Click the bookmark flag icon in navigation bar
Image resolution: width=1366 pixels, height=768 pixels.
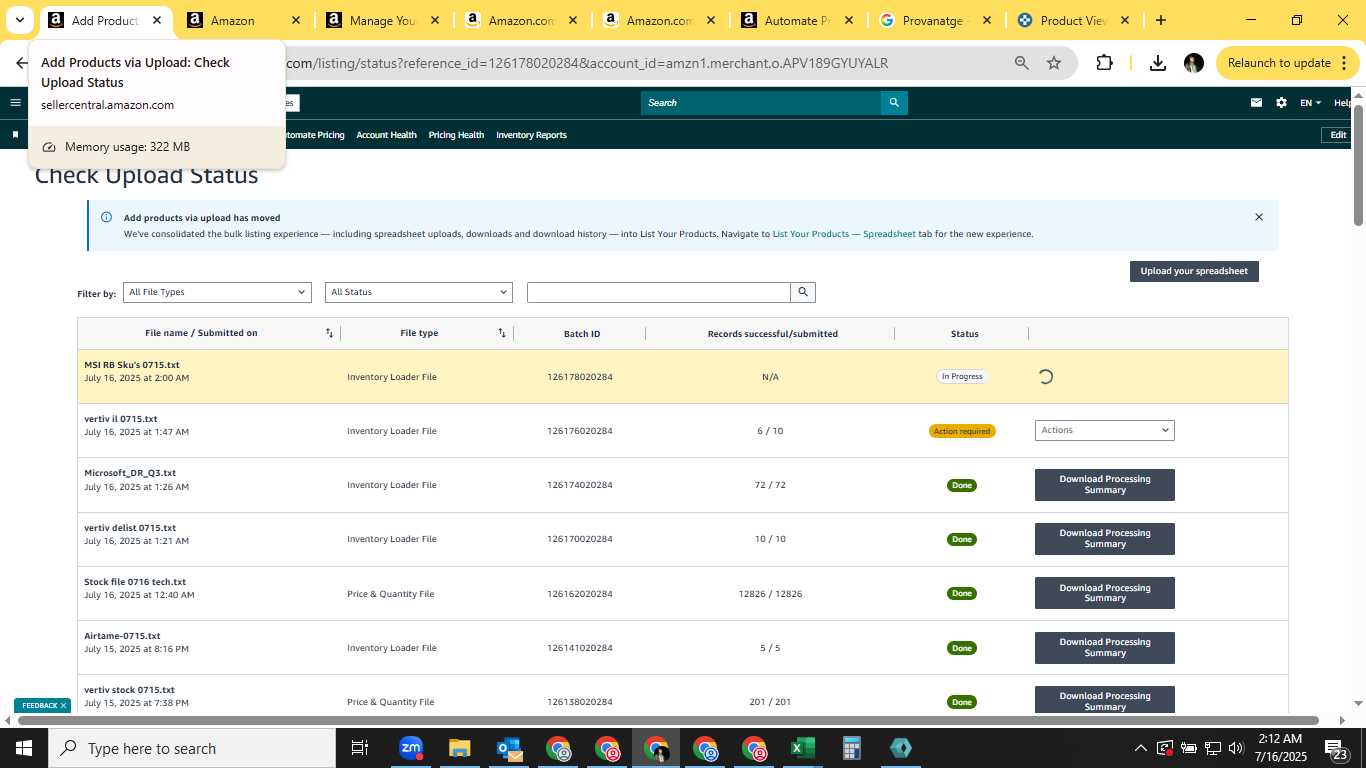[x=15, y=135]
